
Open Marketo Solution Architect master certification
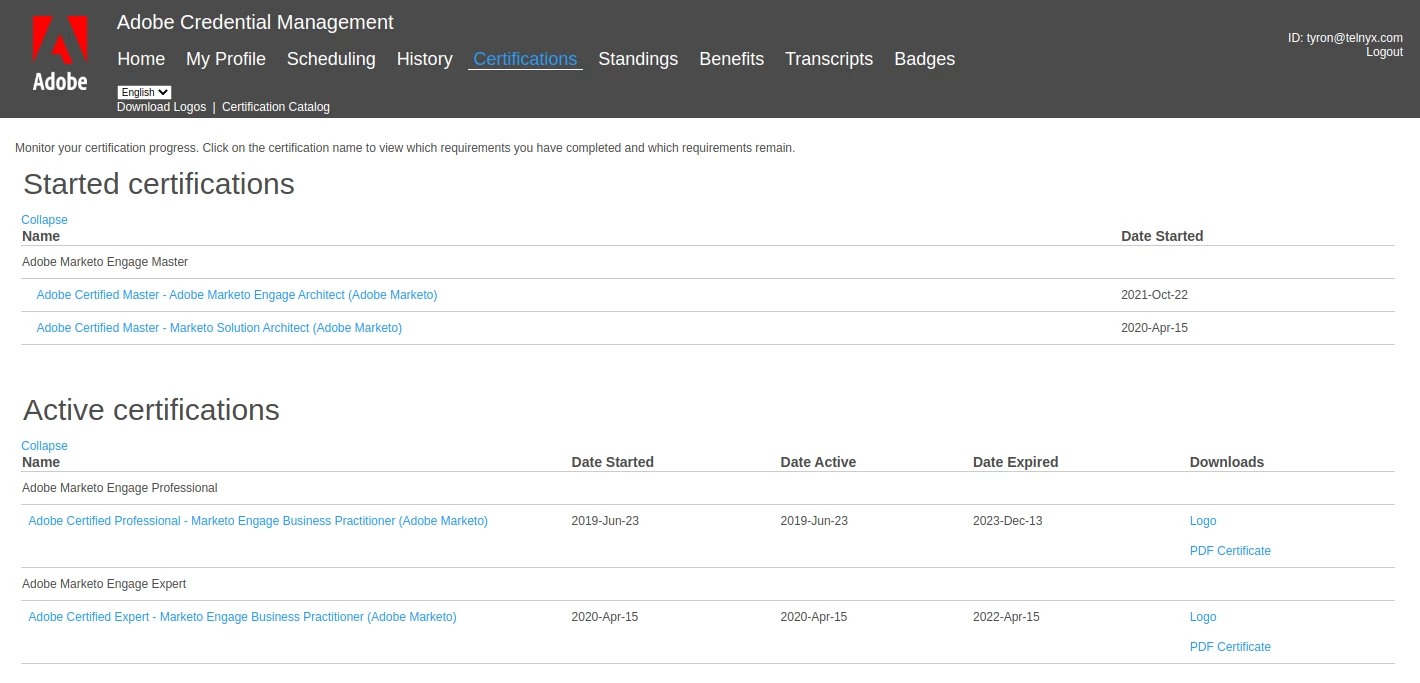tap(219, 328)
